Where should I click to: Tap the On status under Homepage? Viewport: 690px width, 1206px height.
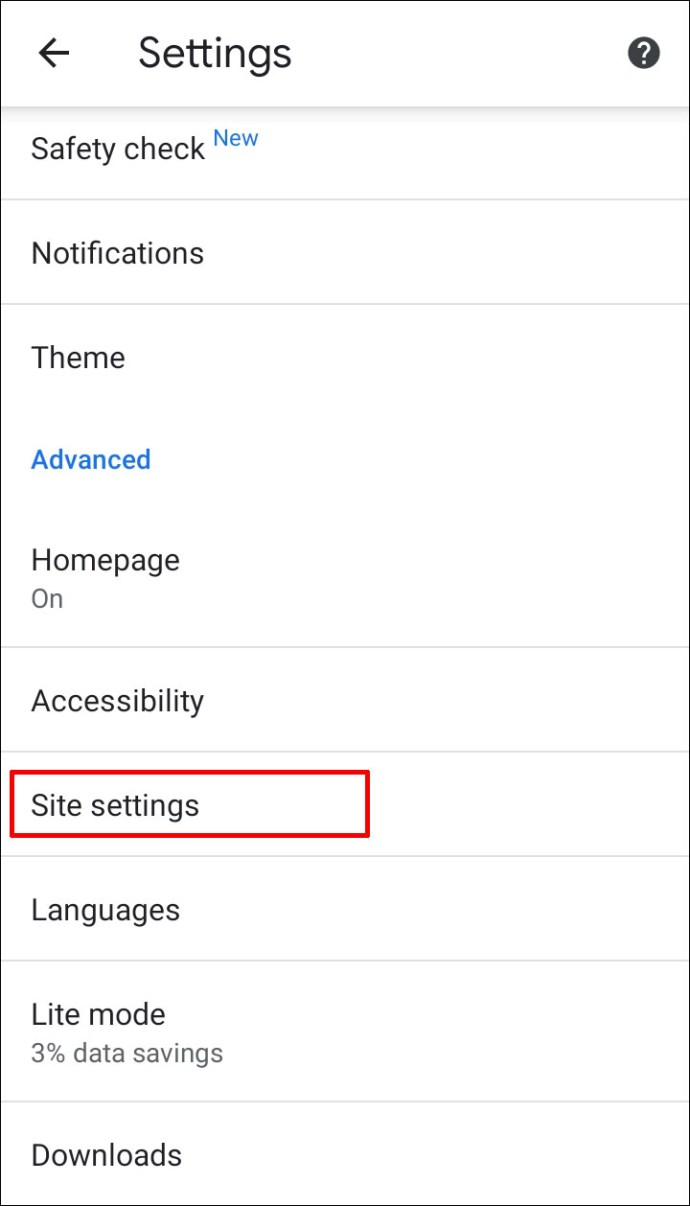(x=47, y=599)
